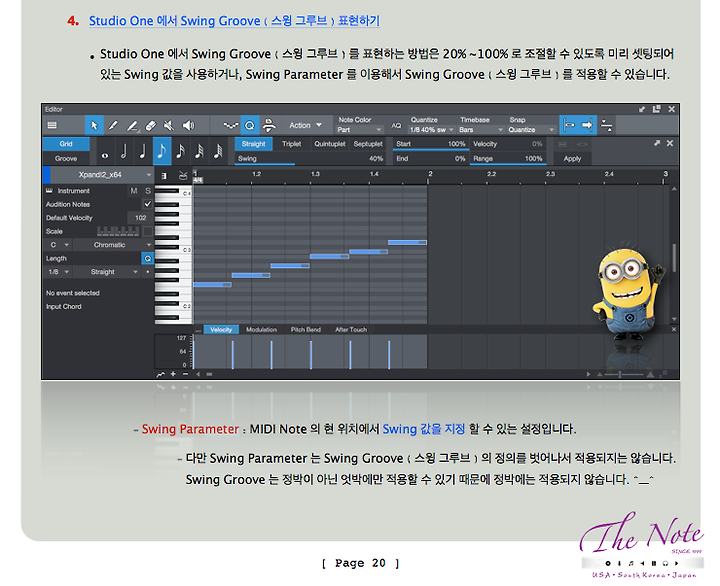Image resolution: width=720 pixels, height=586 pixels.
Task: Open the Xpand!2_x64 instrument dropdown
Action: click(102, 175)
